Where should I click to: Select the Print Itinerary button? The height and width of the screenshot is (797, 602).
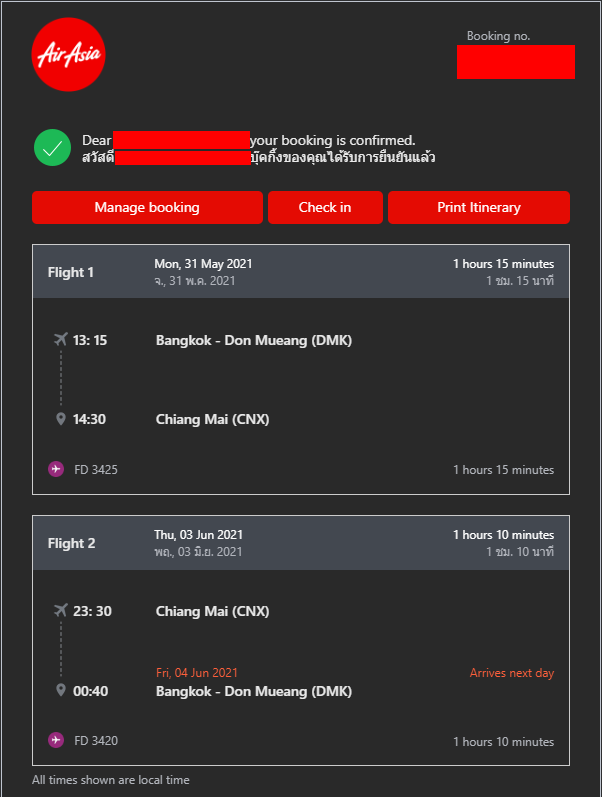pyautogui.click(x=479, y=207)
